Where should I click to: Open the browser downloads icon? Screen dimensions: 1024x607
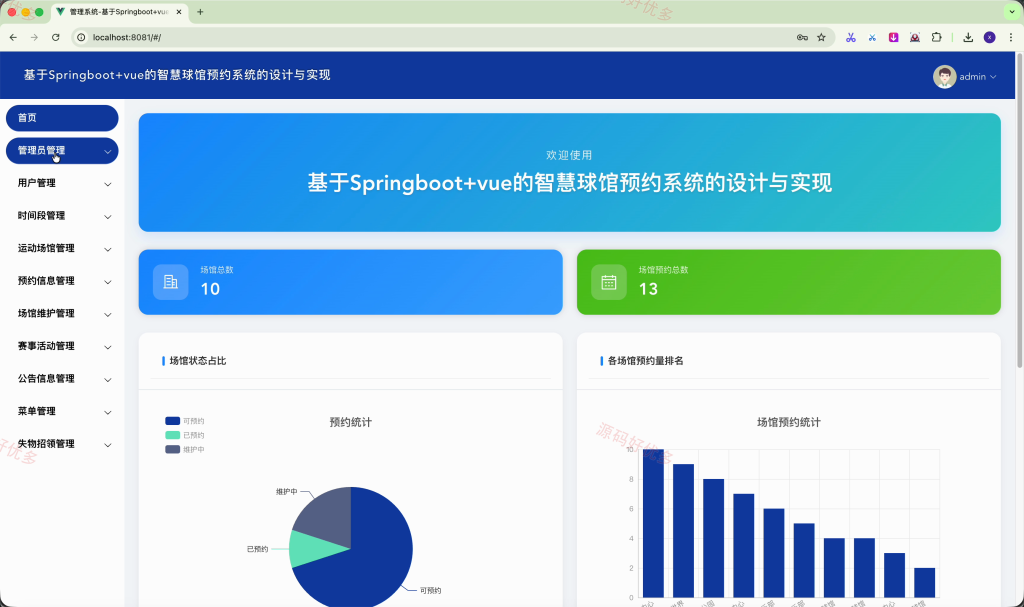pos(968,37)
